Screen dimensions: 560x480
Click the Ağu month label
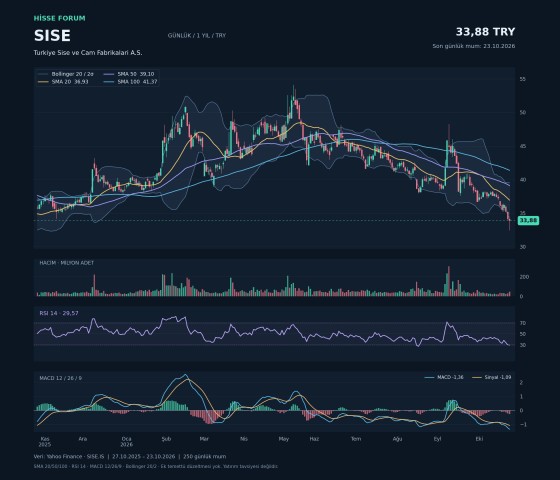click(398, 439)
